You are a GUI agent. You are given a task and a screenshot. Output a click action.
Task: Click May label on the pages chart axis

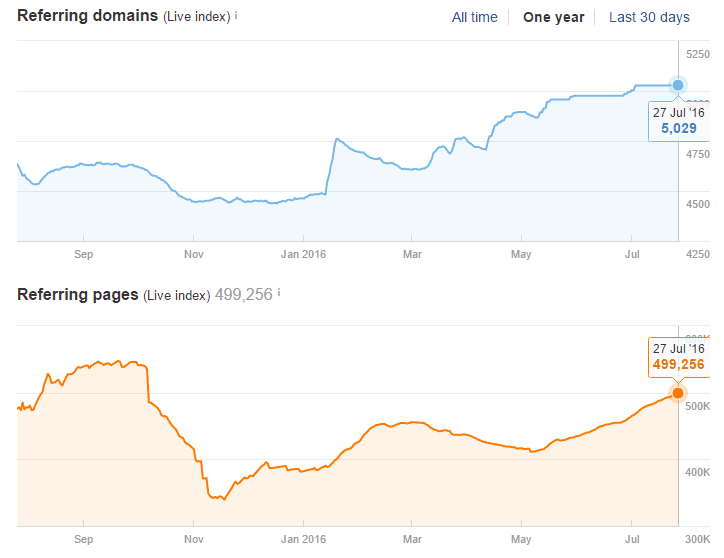[521, 539]
